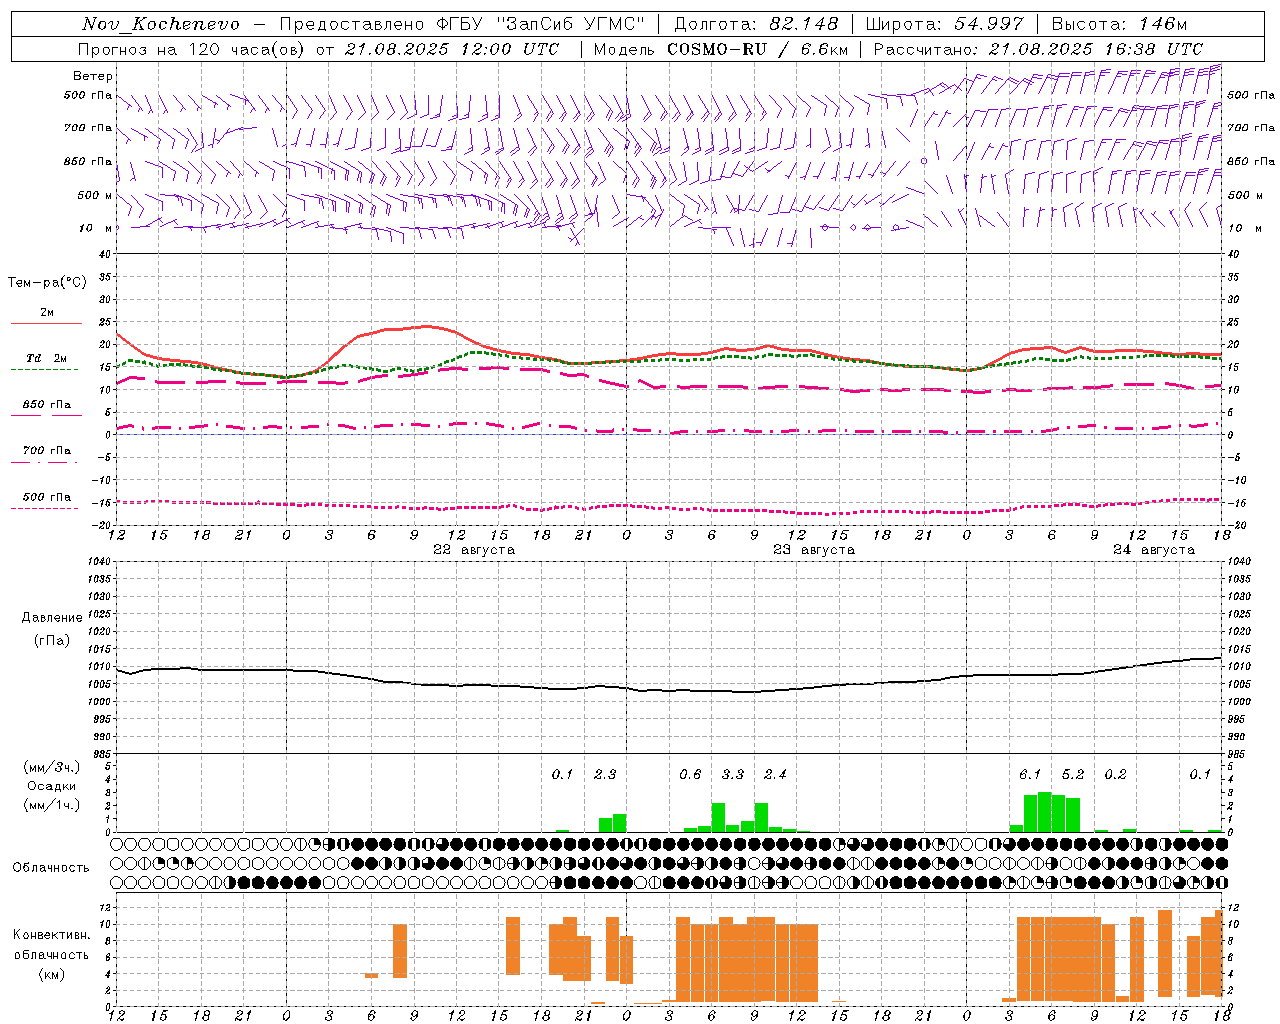Click the "Облачность" cloud cover label
This screenshot has width=1280, height=1024.
click(51, 868)
